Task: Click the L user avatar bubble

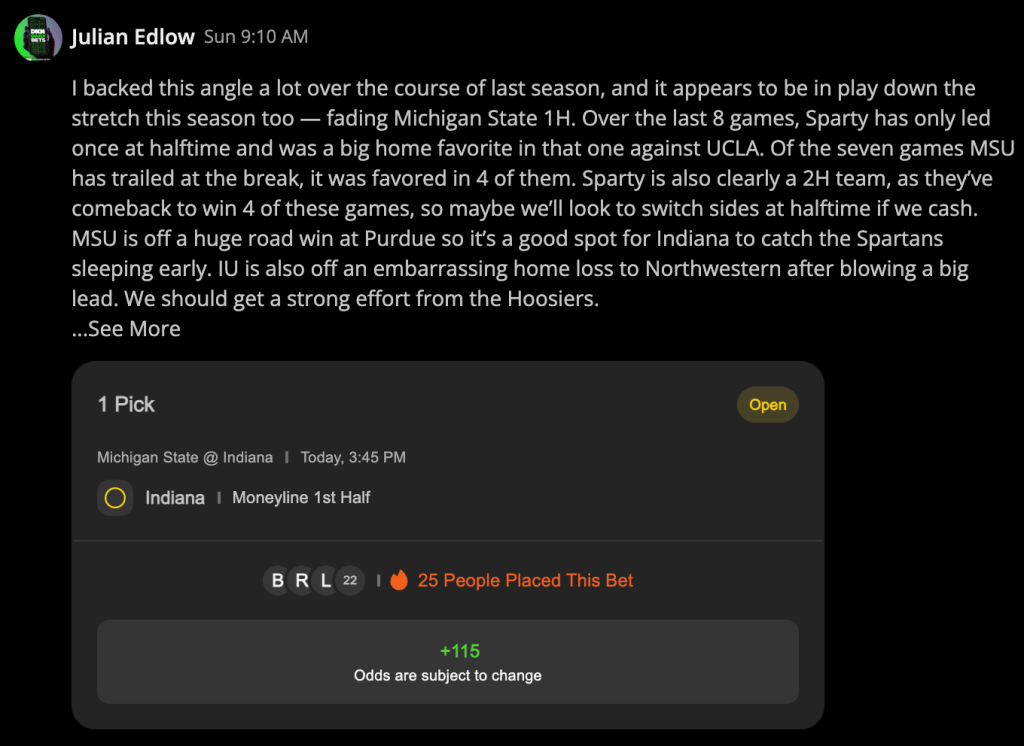Action: tap(325, 580)
